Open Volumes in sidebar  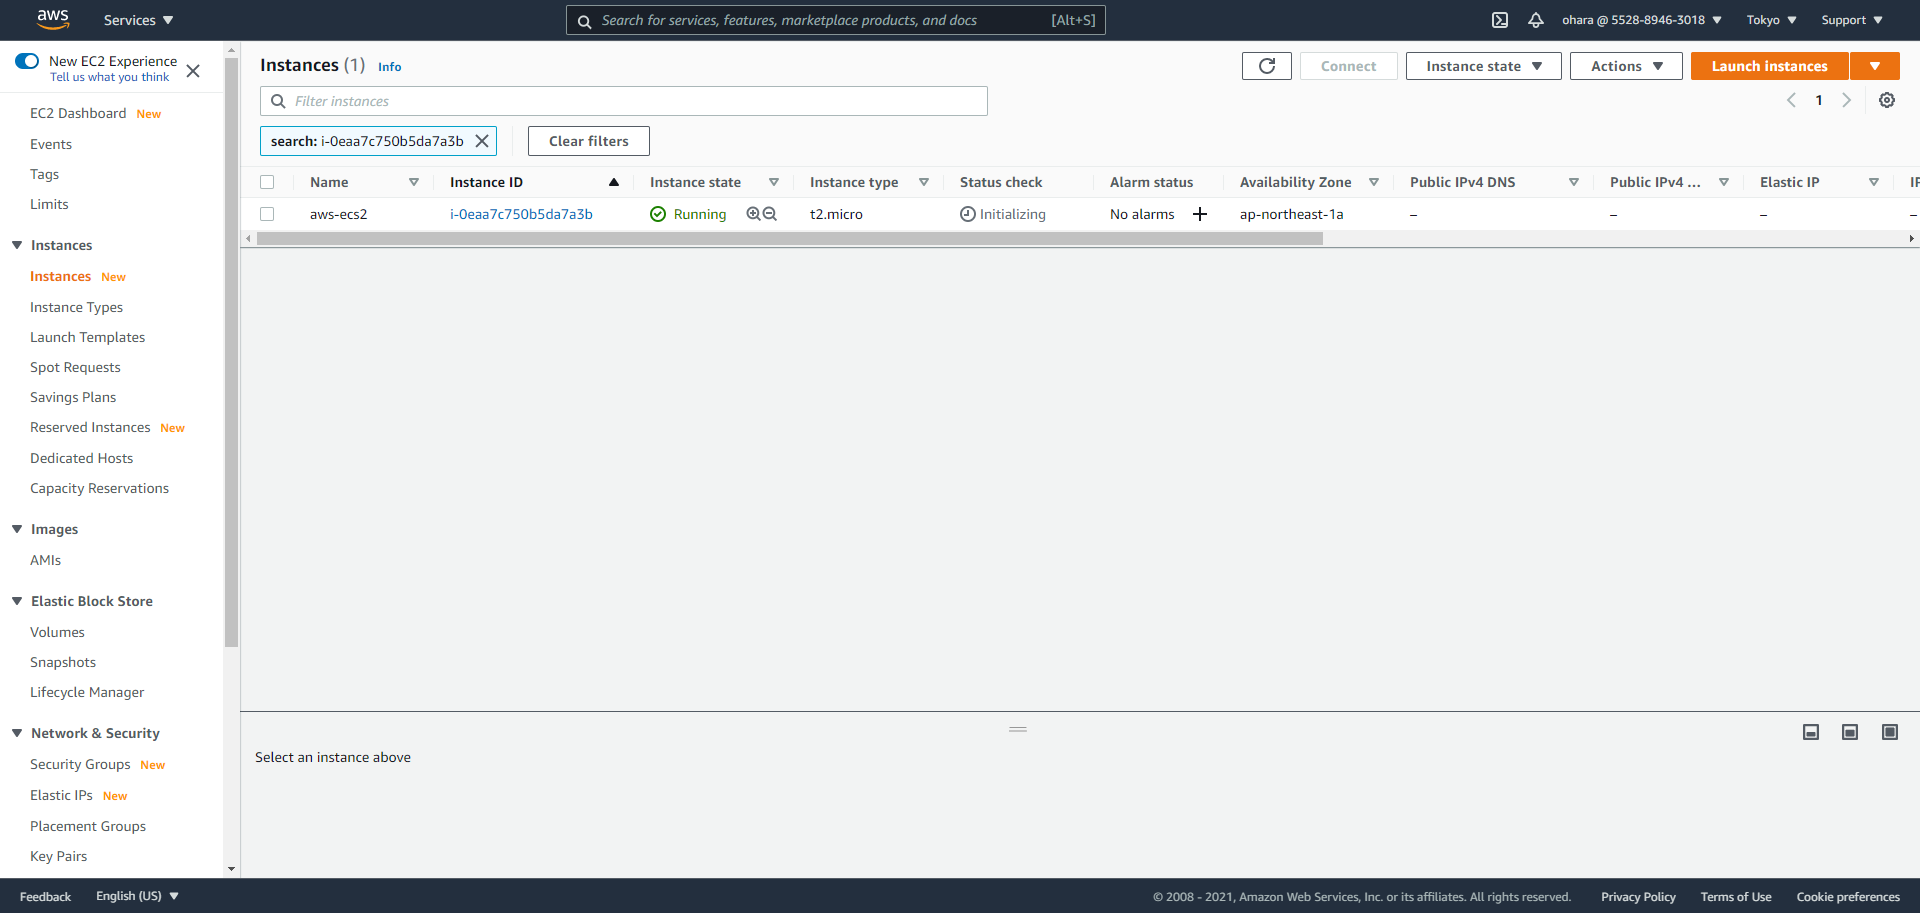(57, 632)
